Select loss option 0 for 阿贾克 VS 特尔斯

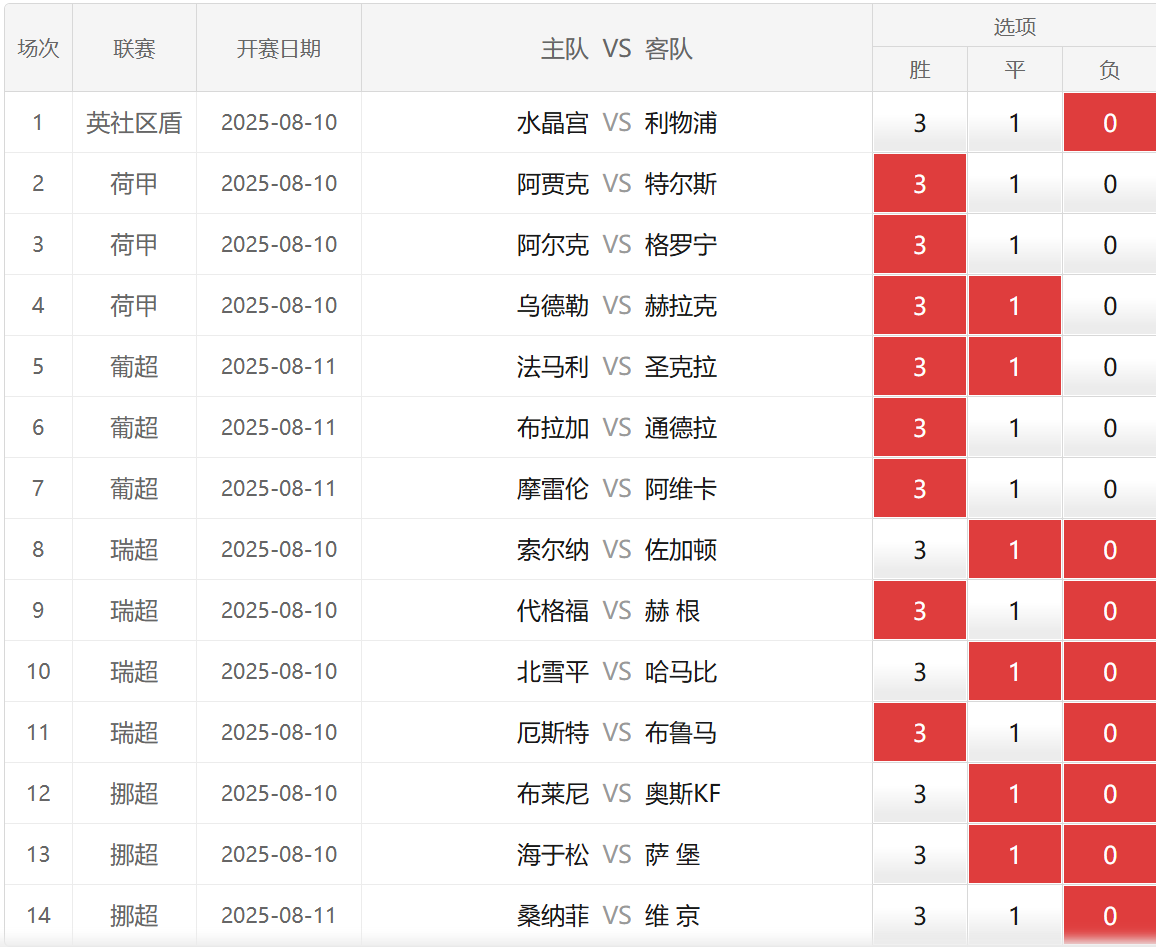tap(1110, 184)
